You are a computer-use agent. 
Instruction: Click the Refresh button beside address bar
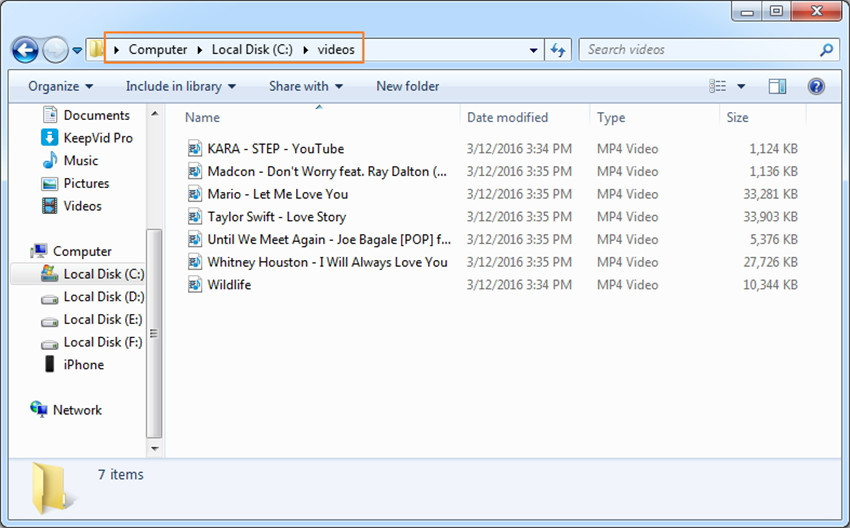[558, 49]
